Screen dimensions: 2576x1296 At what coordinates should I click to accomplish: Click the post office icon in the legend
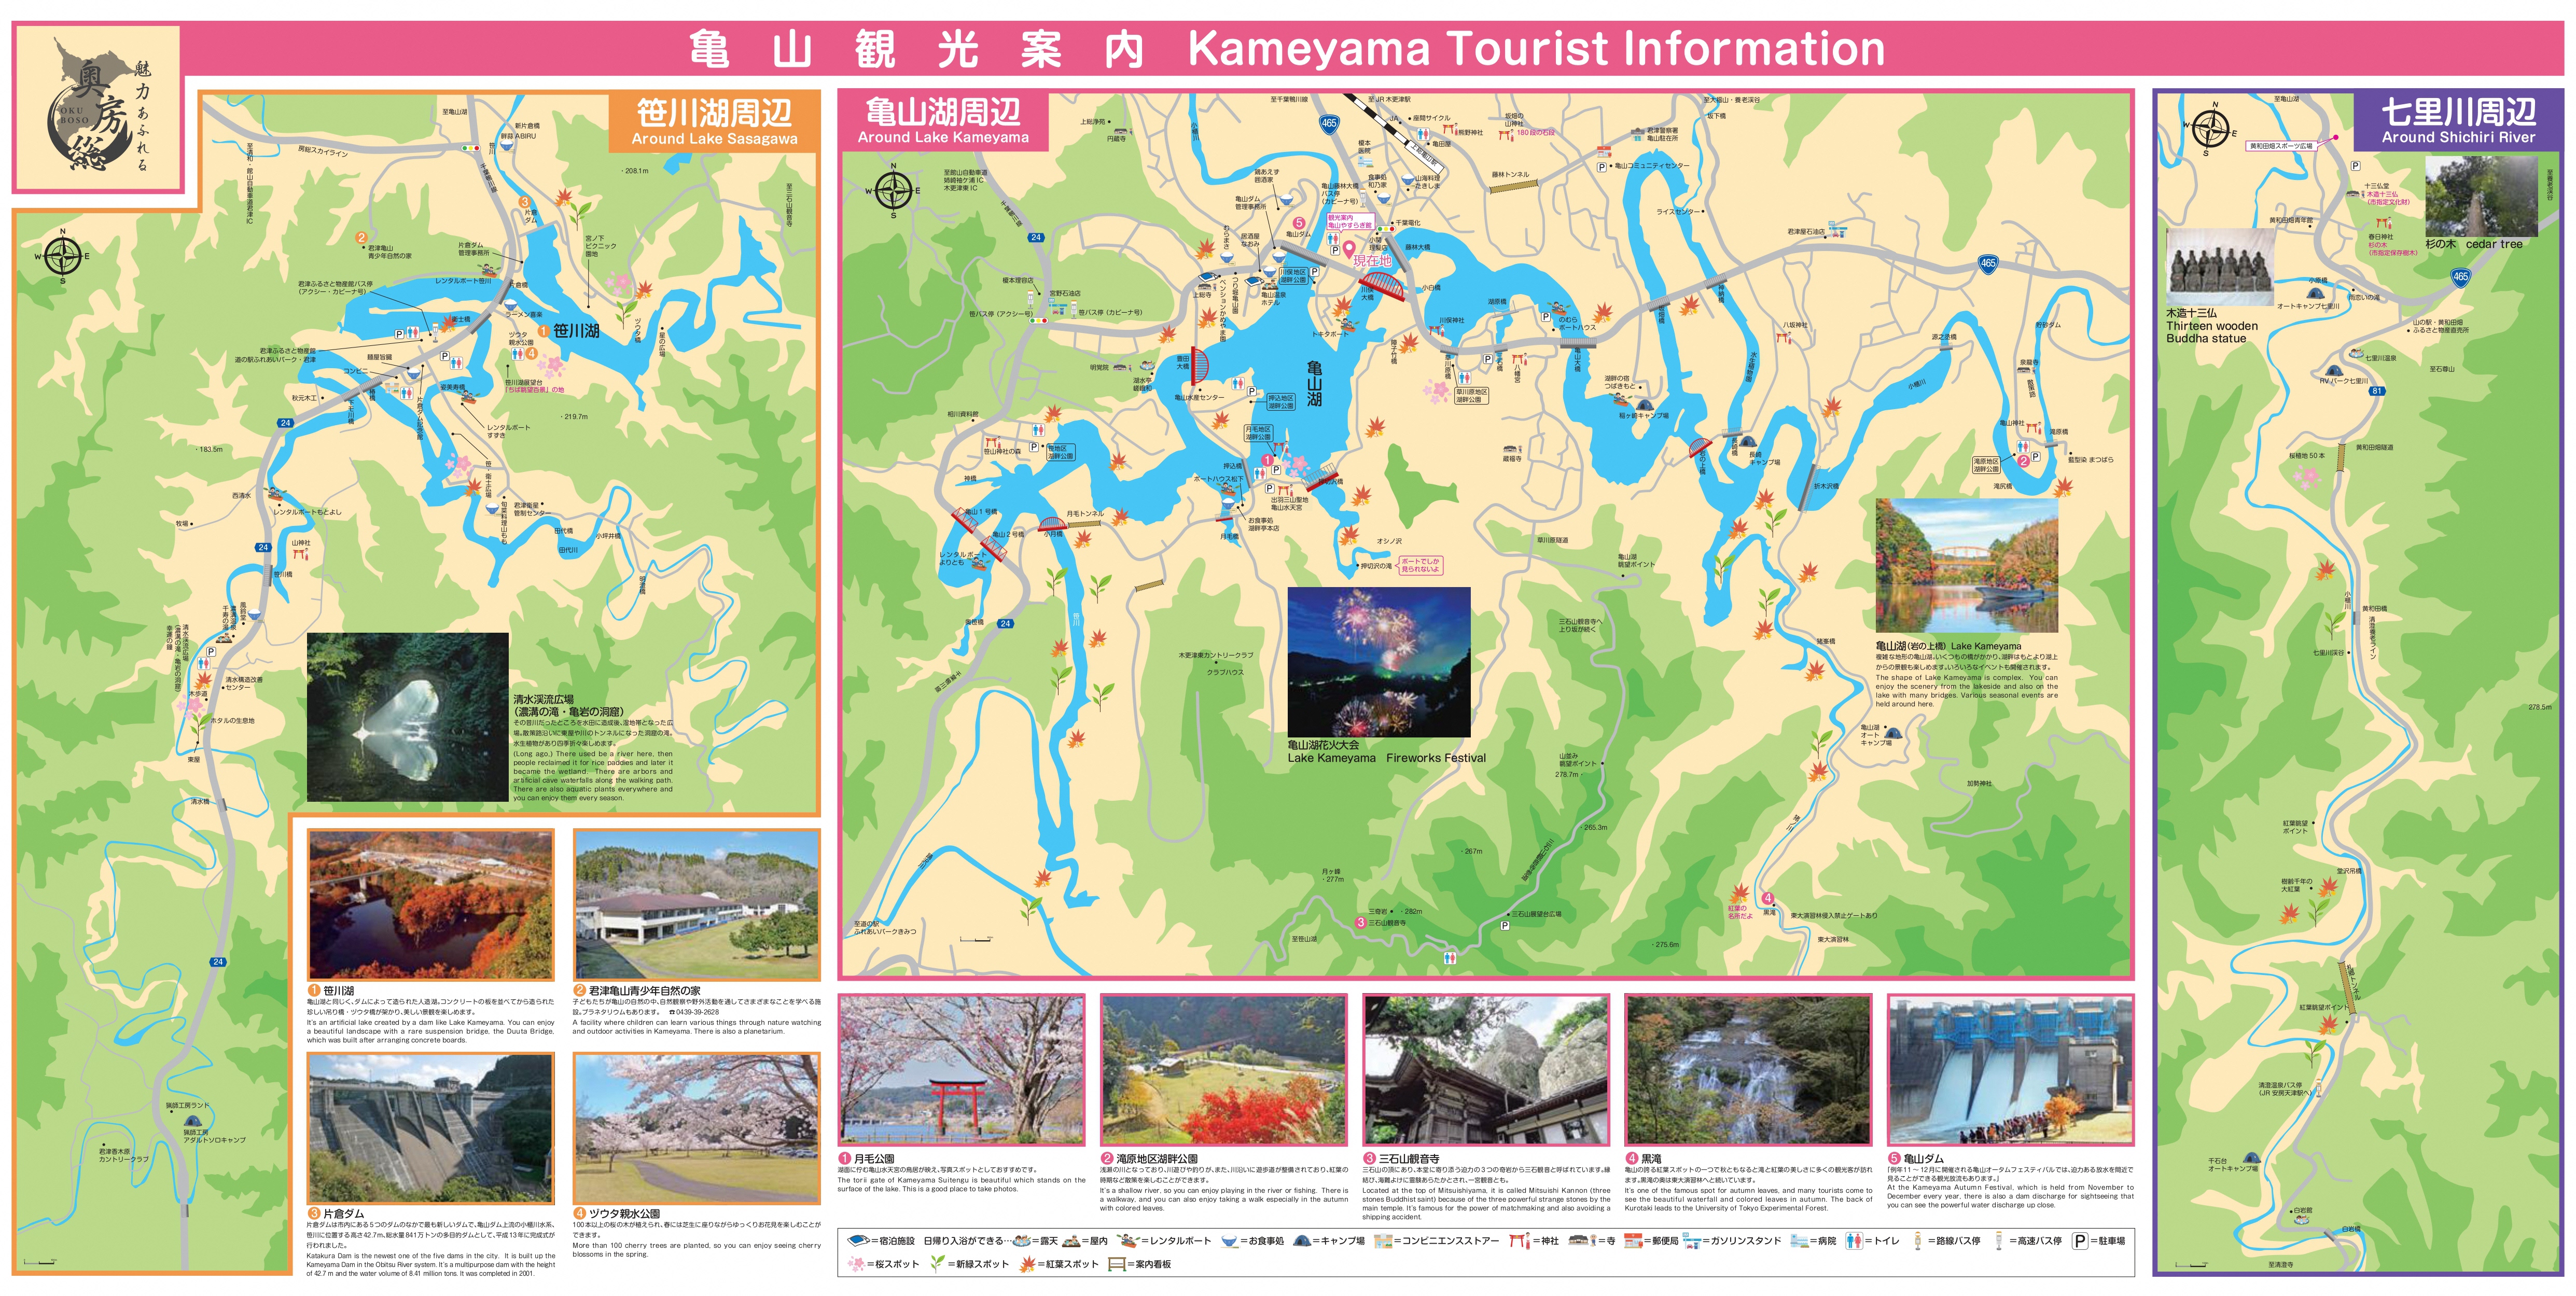1633,1241
